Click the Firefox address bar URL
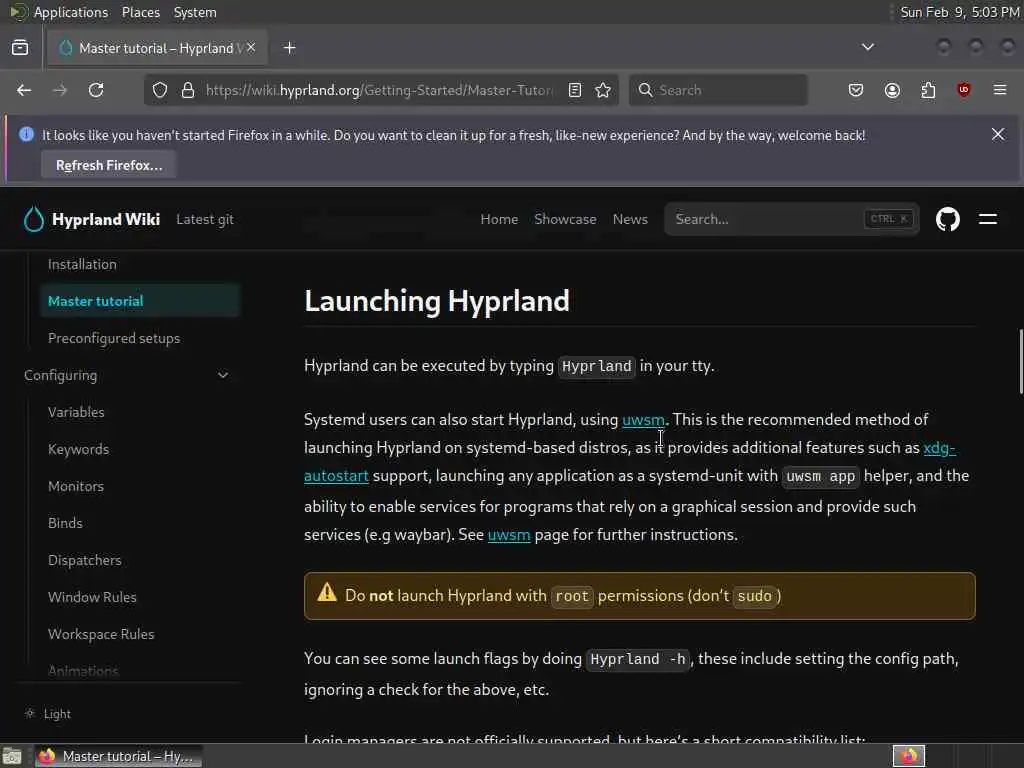The width and height of the screenshot is (1024, 768). (x=379, y=90)
